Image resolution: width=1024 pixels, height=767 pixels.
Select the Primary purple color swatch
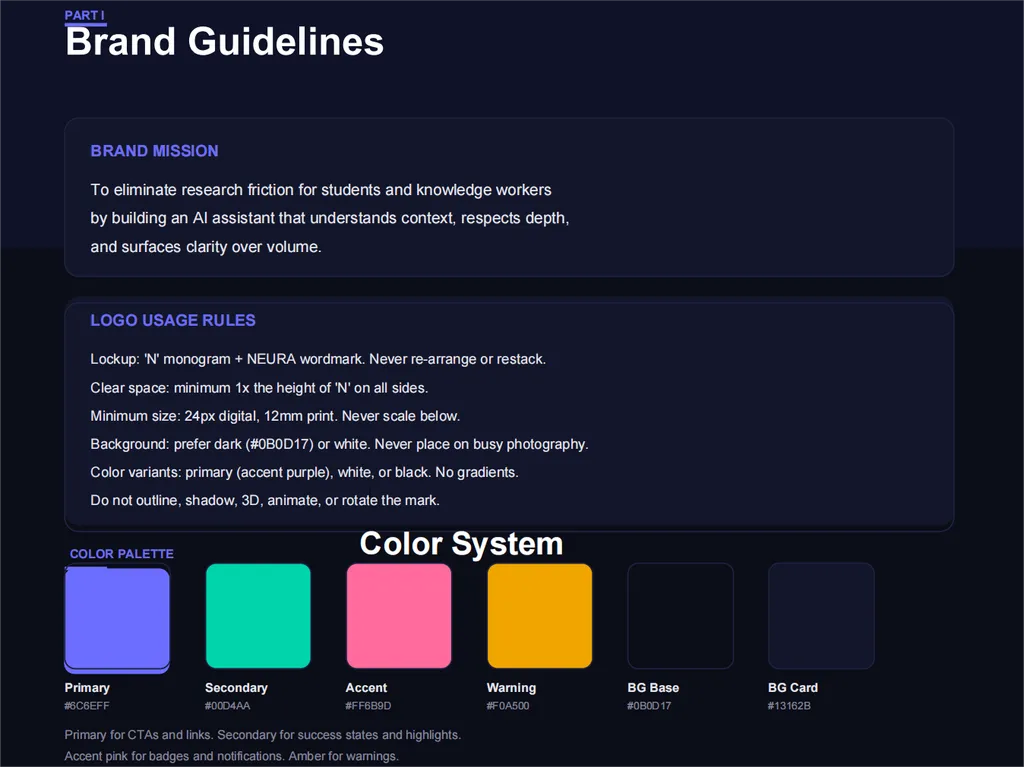pos(117,618)
